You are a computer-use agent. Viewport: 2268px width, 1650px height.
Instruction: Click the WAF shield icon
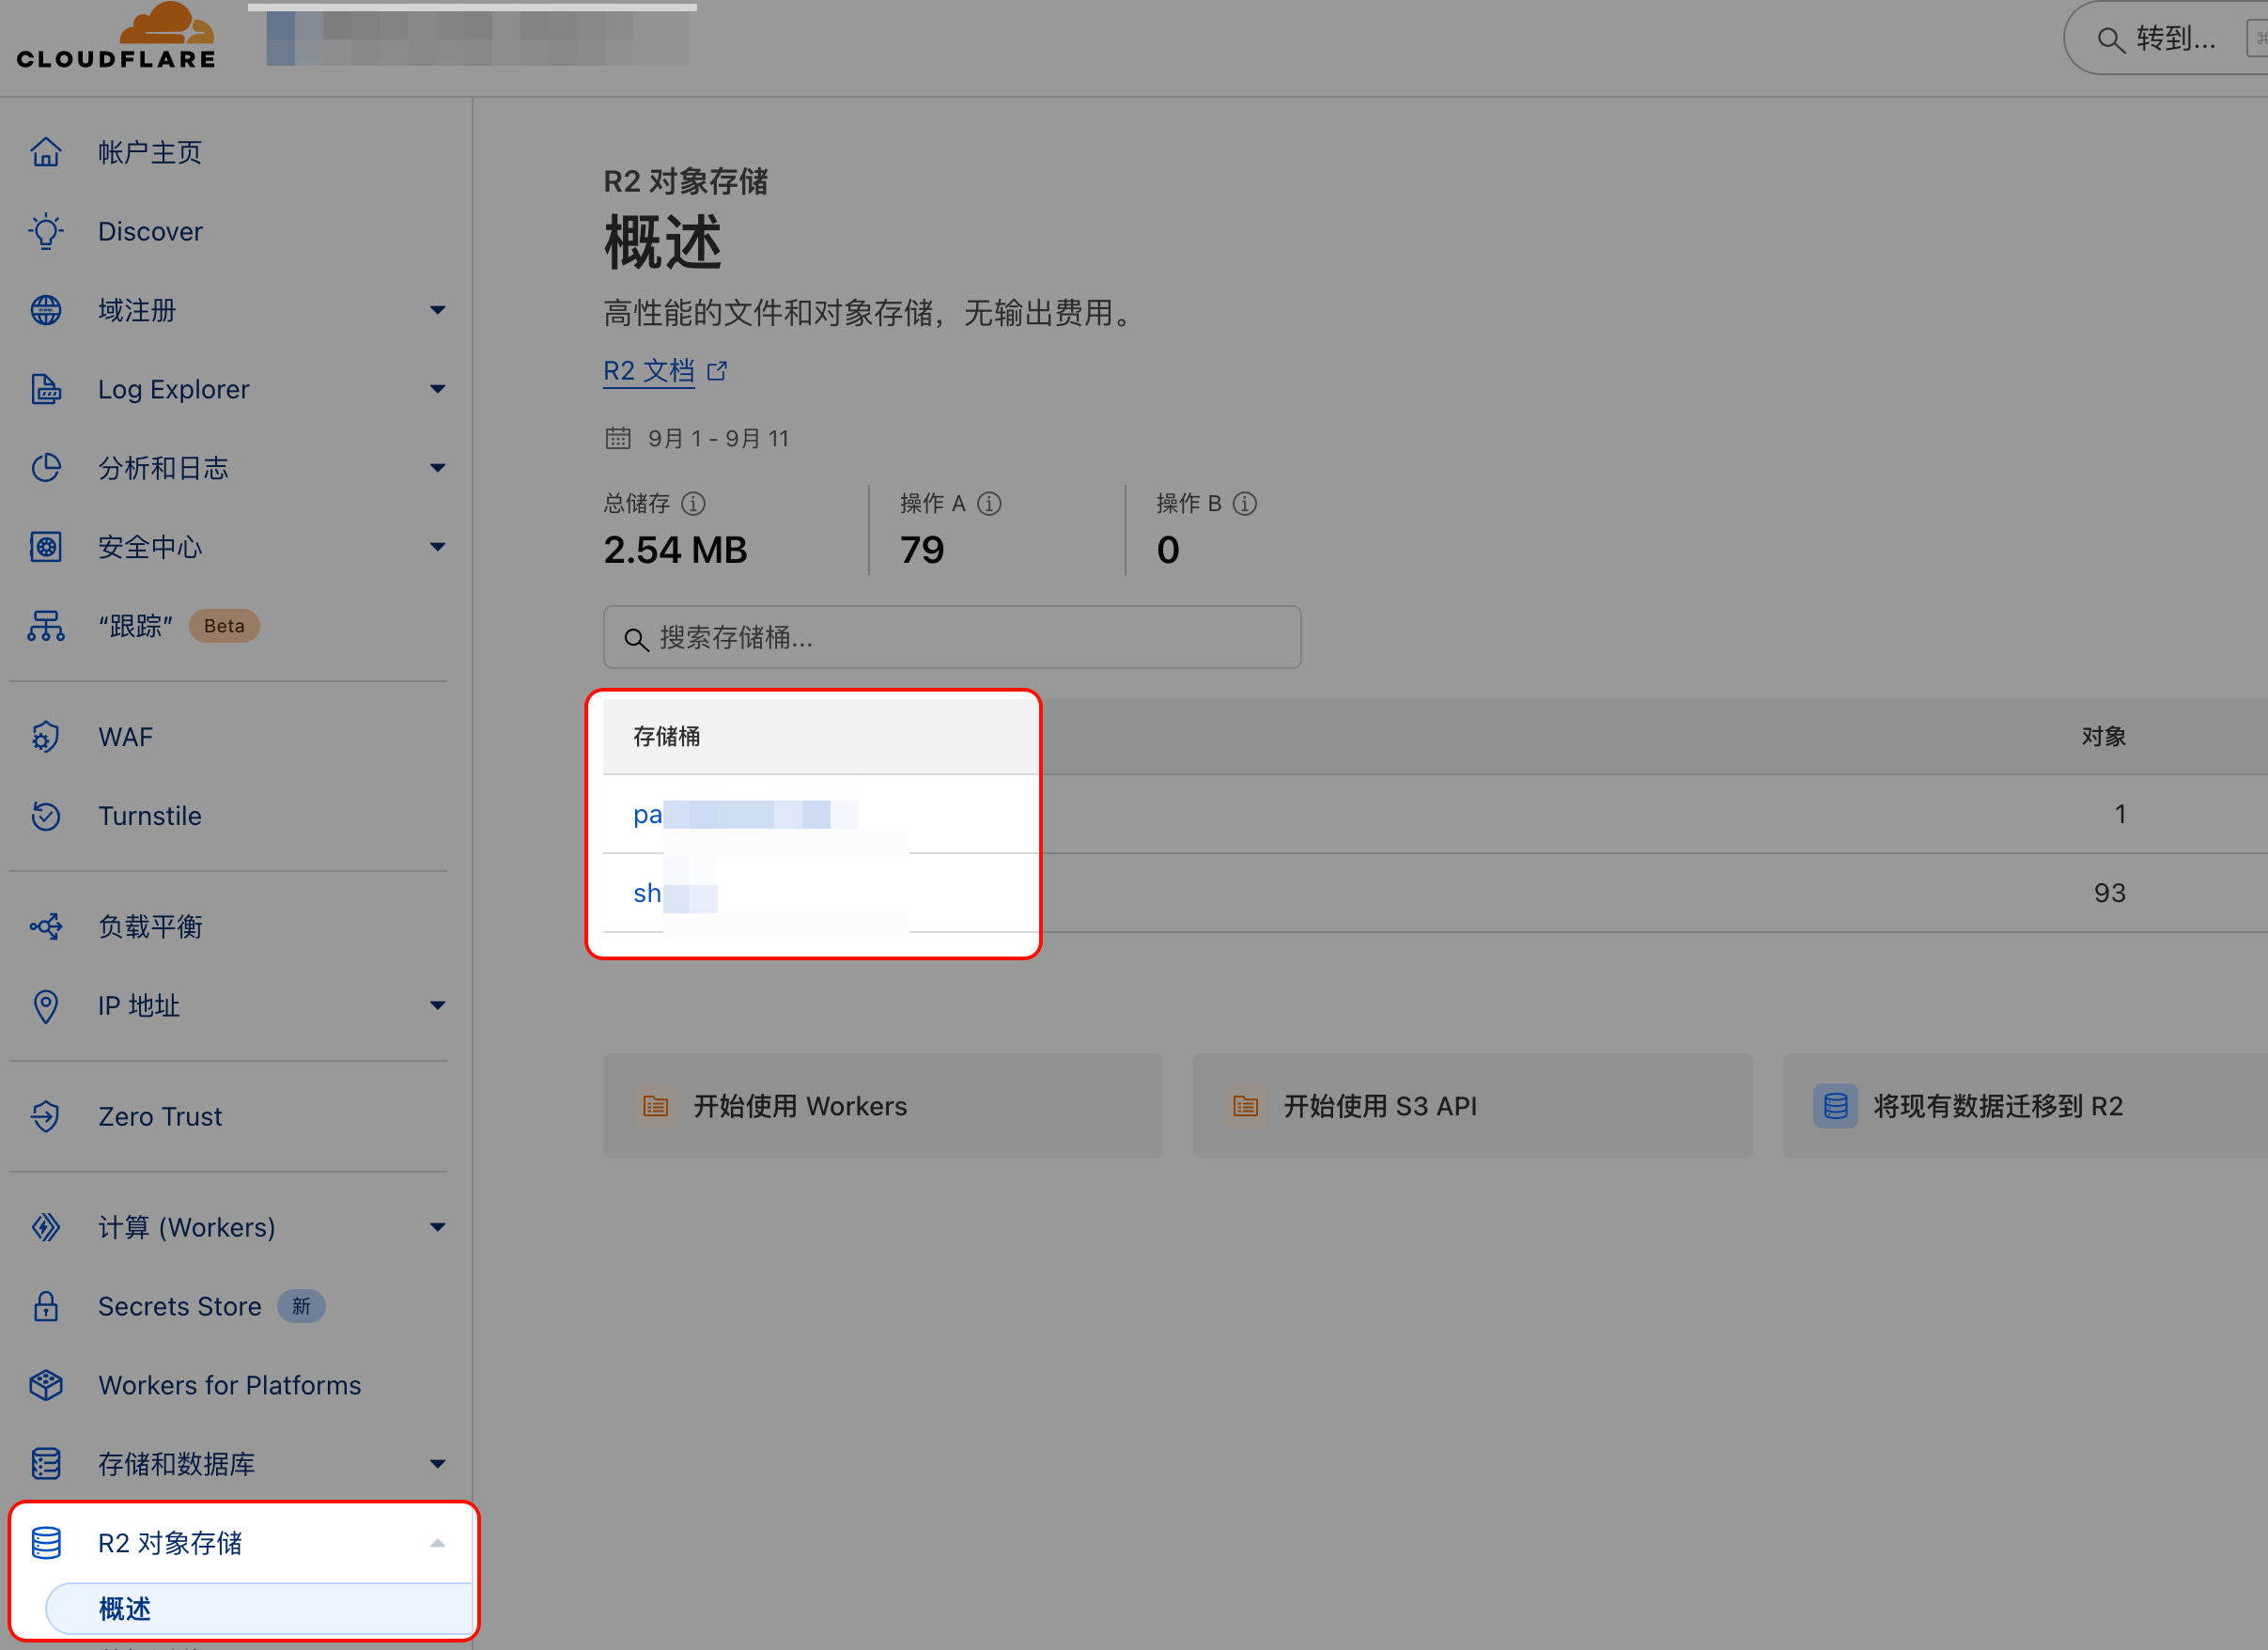tap(46, 737)
